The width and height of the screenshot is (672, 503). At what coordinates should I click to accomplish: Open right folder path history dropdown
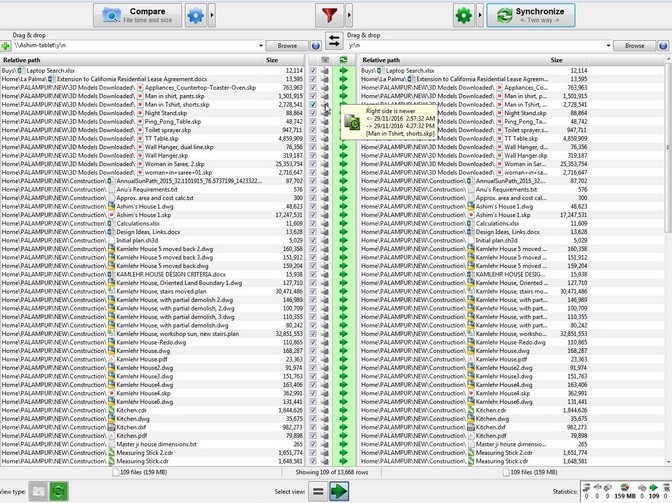click(608, 45)
